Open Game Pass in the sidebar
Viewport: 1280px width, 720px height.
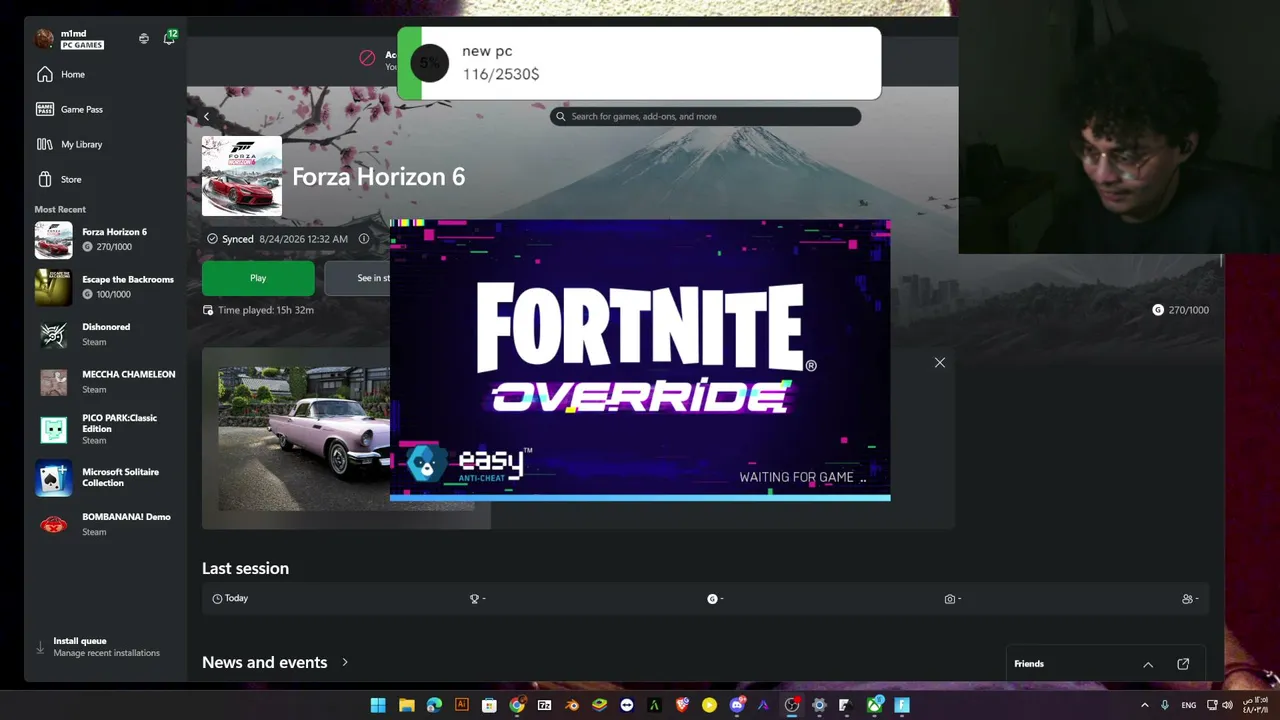(105, 109)
